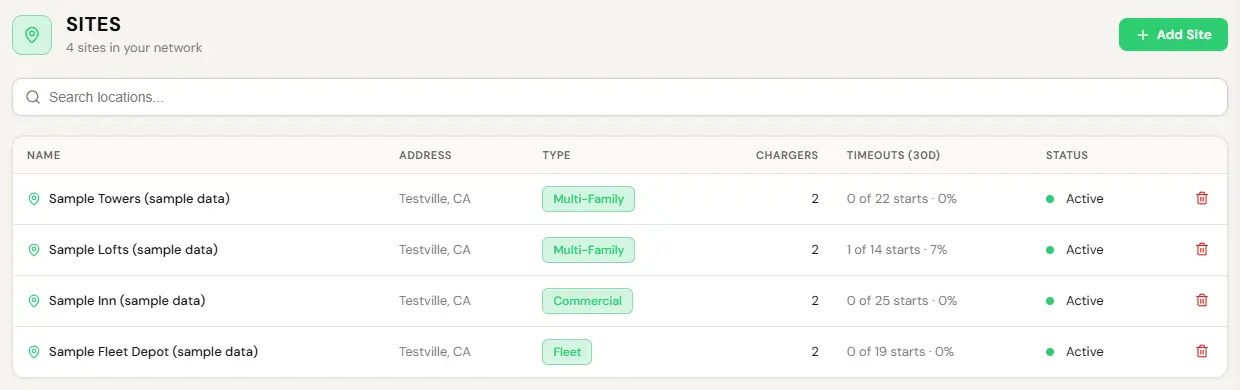
Task: Click the STATUS column header
Action: (x=1067, y=156)
